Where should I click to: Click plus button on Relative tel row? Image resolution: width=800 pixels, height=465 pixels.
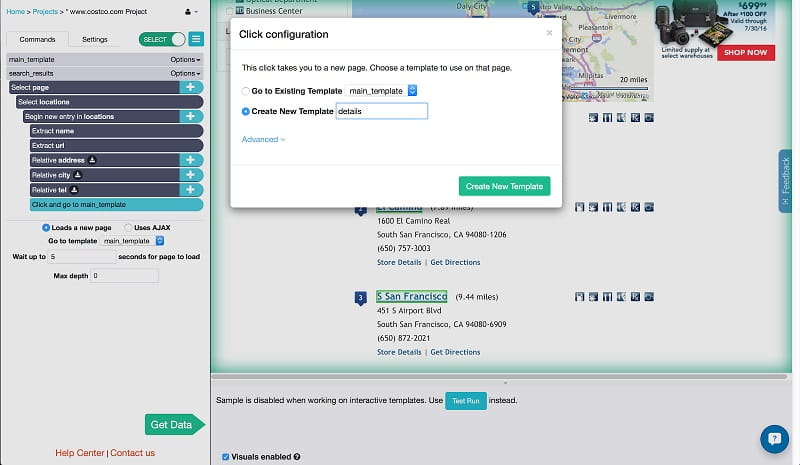191,190
